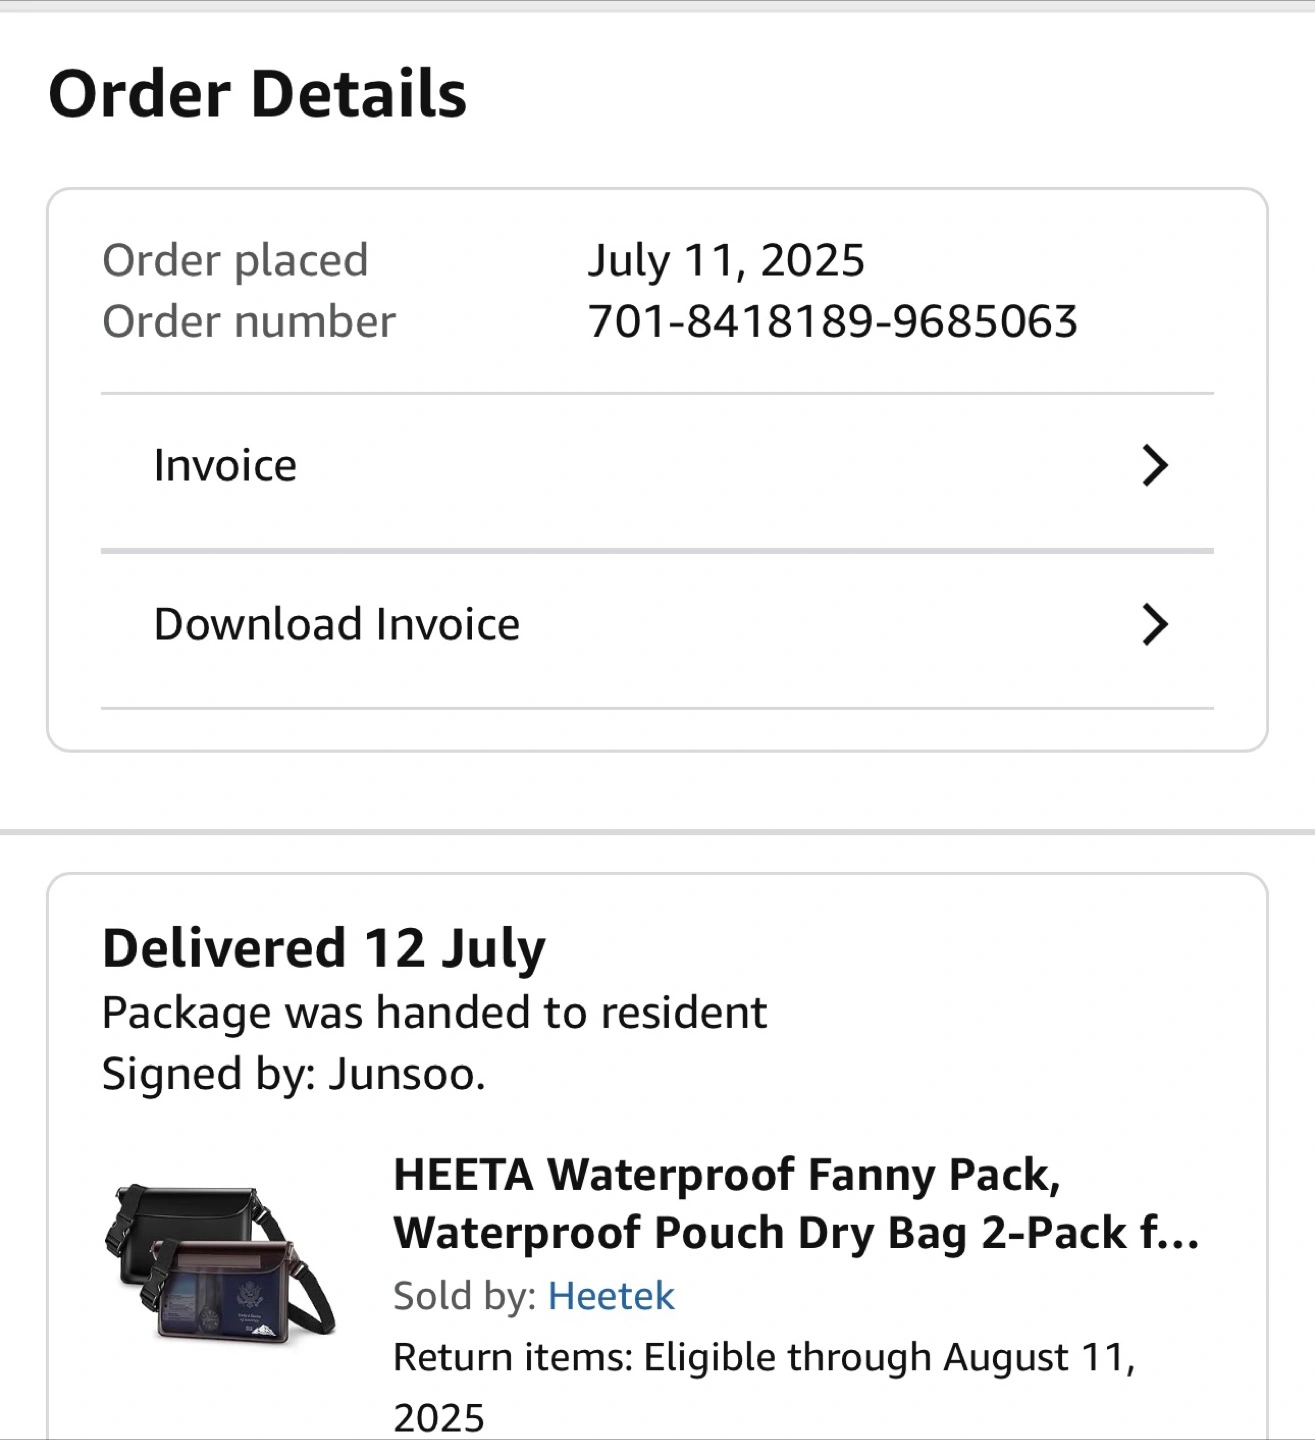Click the chevron arrow beside Invoice
Screen dimensions: 1315x1440
tap(1154, 466)
